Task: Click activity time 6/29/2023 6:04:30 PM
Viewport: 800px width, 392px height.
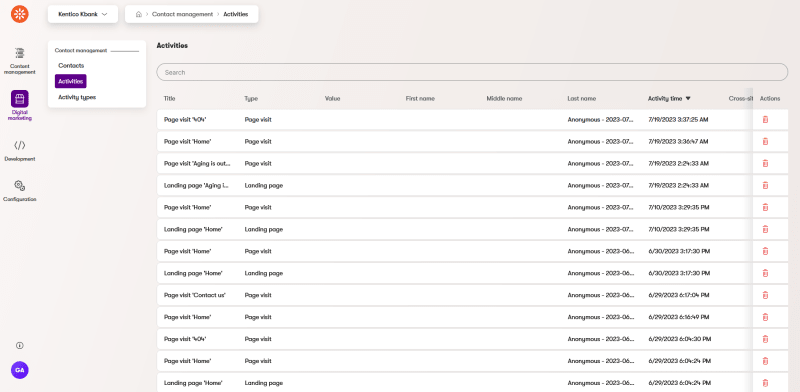Action: pos(679,339)
